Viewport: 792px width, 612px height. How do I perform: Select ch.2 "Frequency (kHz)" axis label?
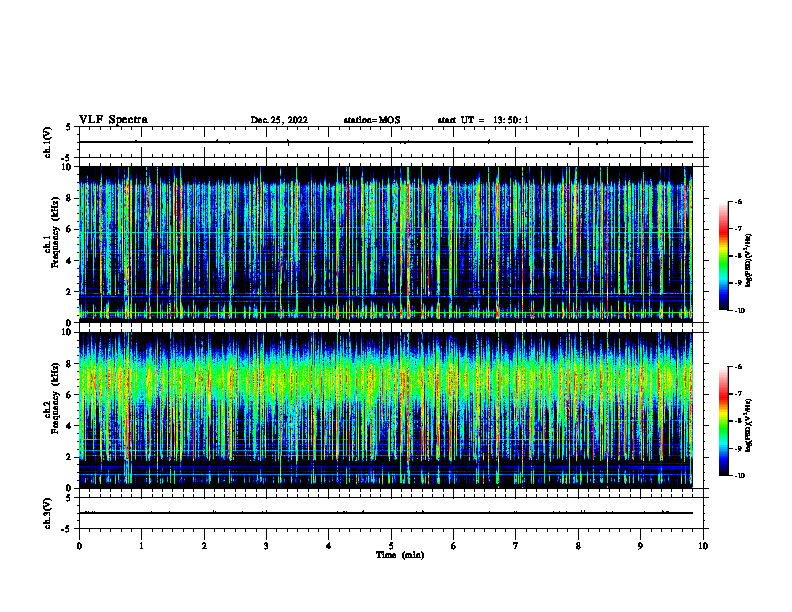click(x=55, y=398)
